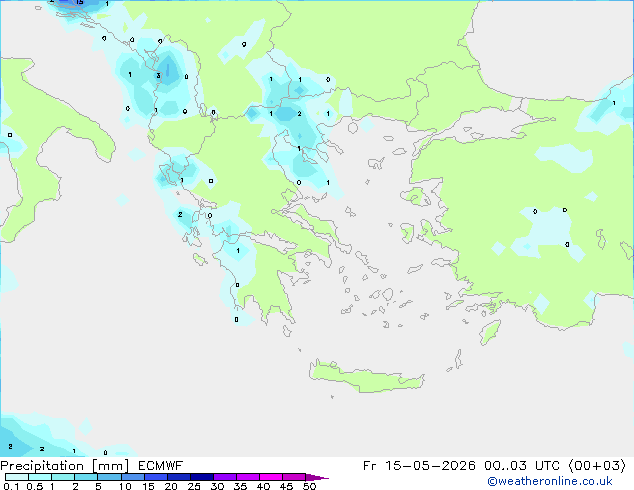
Task: Click the legend label "20"
Action: click(x=171, y=486)
